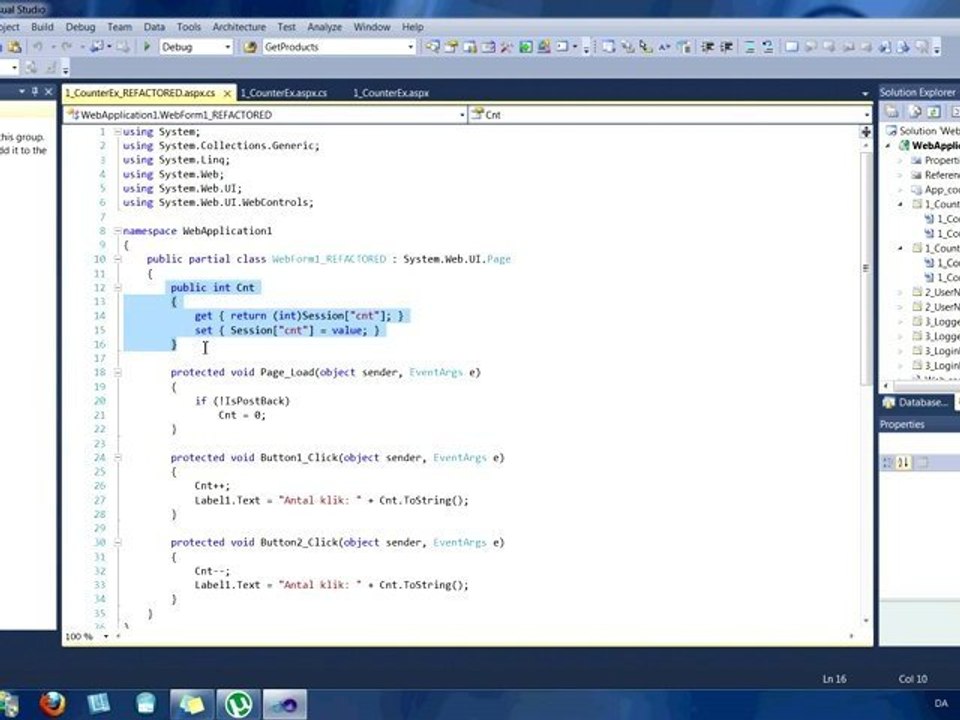The height and width of the screenshot is (720, 960).
Task: Switch to the Database Explorer tab
Action: 916,402
